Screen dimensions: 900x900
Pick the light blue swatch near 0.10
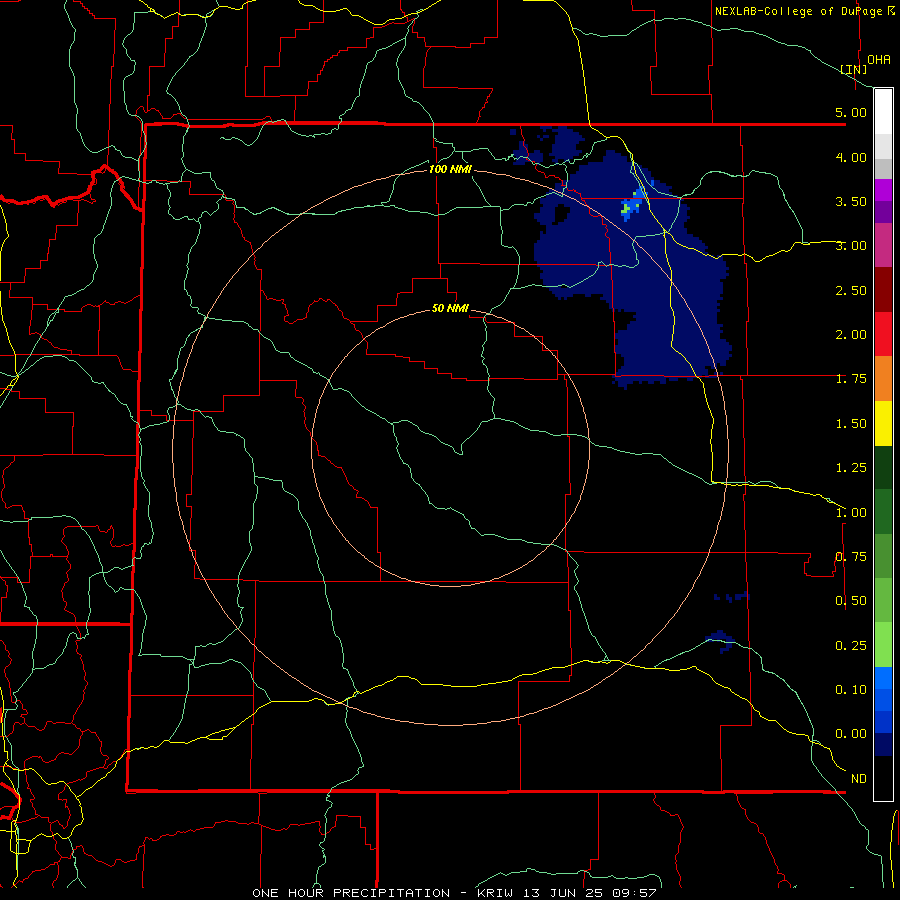(883, 678)
